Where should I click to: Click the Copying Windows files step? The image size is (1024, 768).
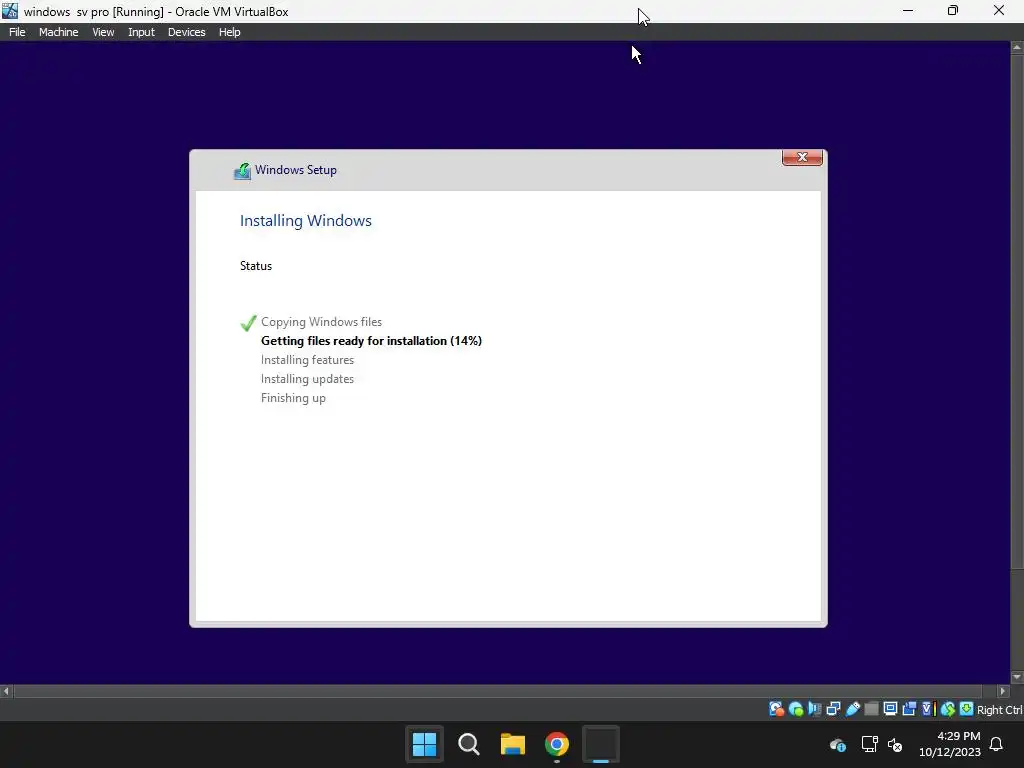[x=321, y=322]
